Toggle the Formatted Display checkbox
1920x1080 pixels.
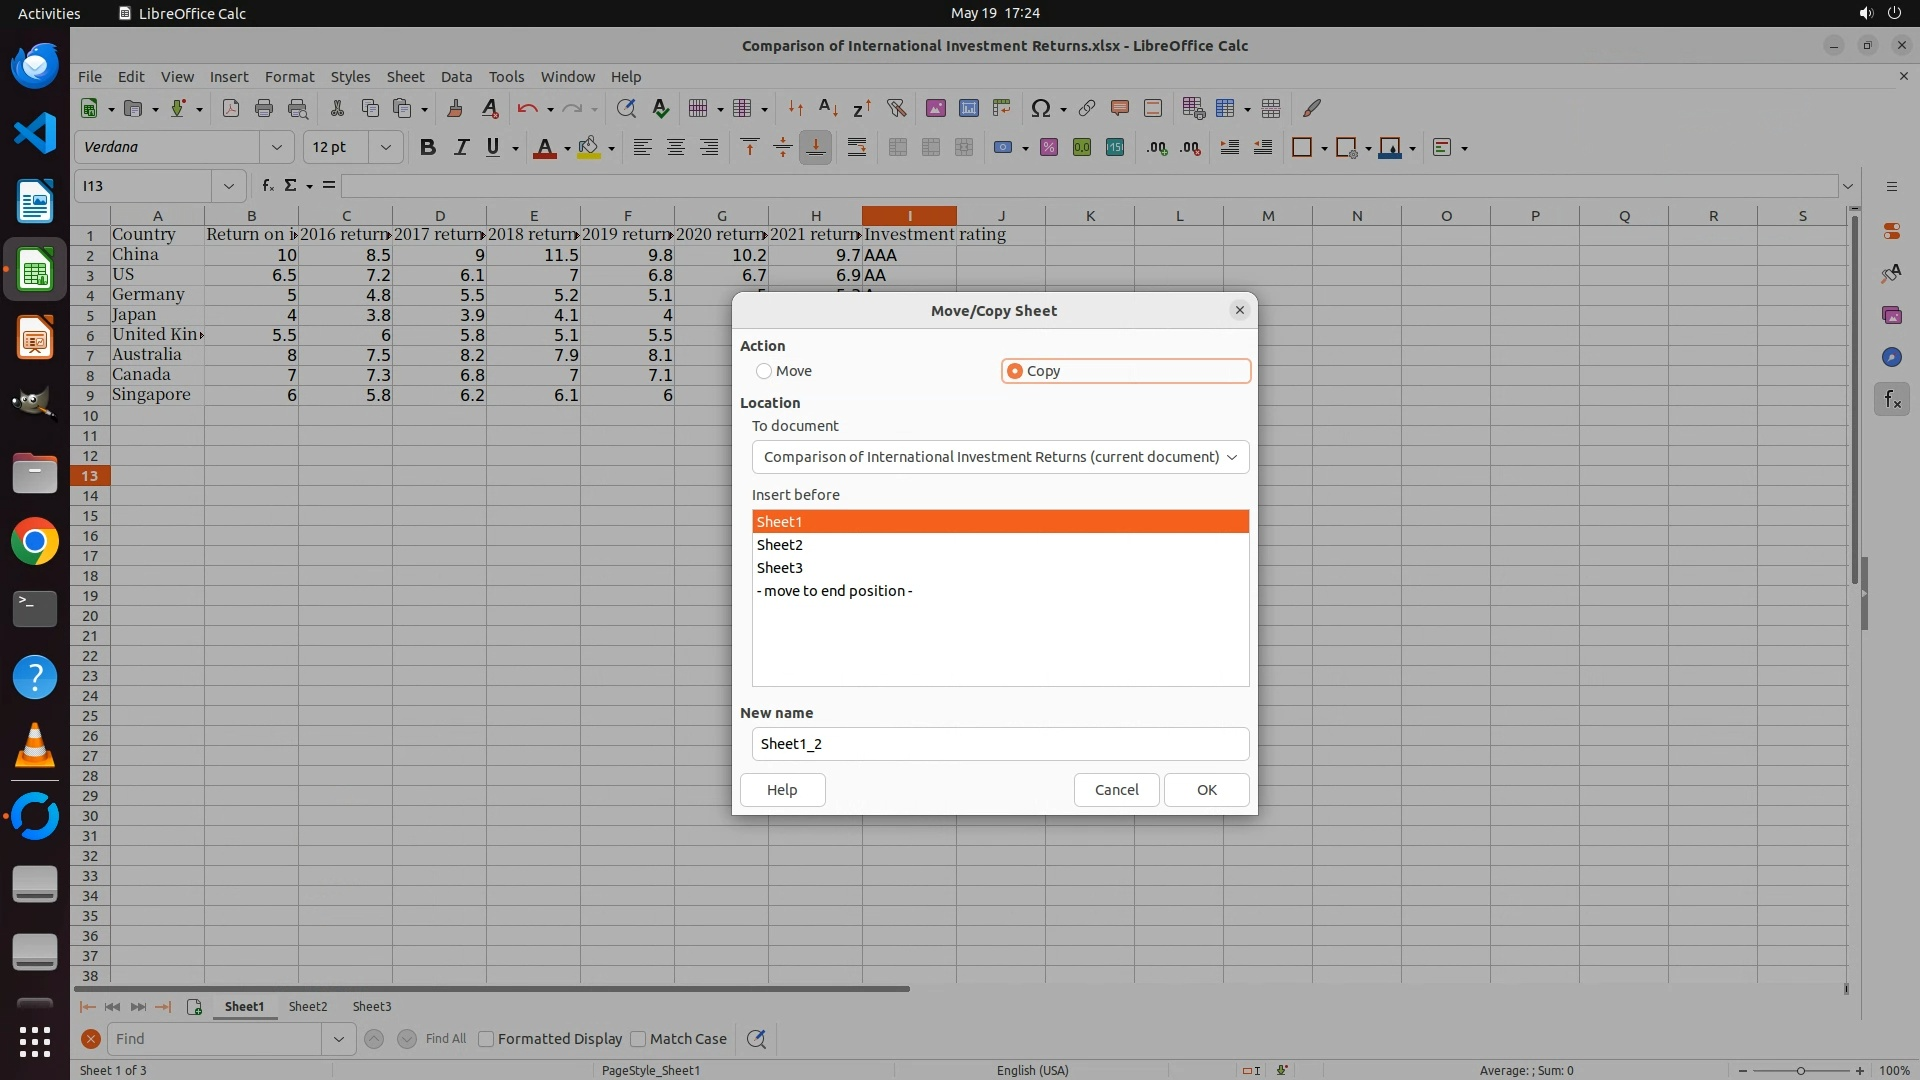(487, 1039)
